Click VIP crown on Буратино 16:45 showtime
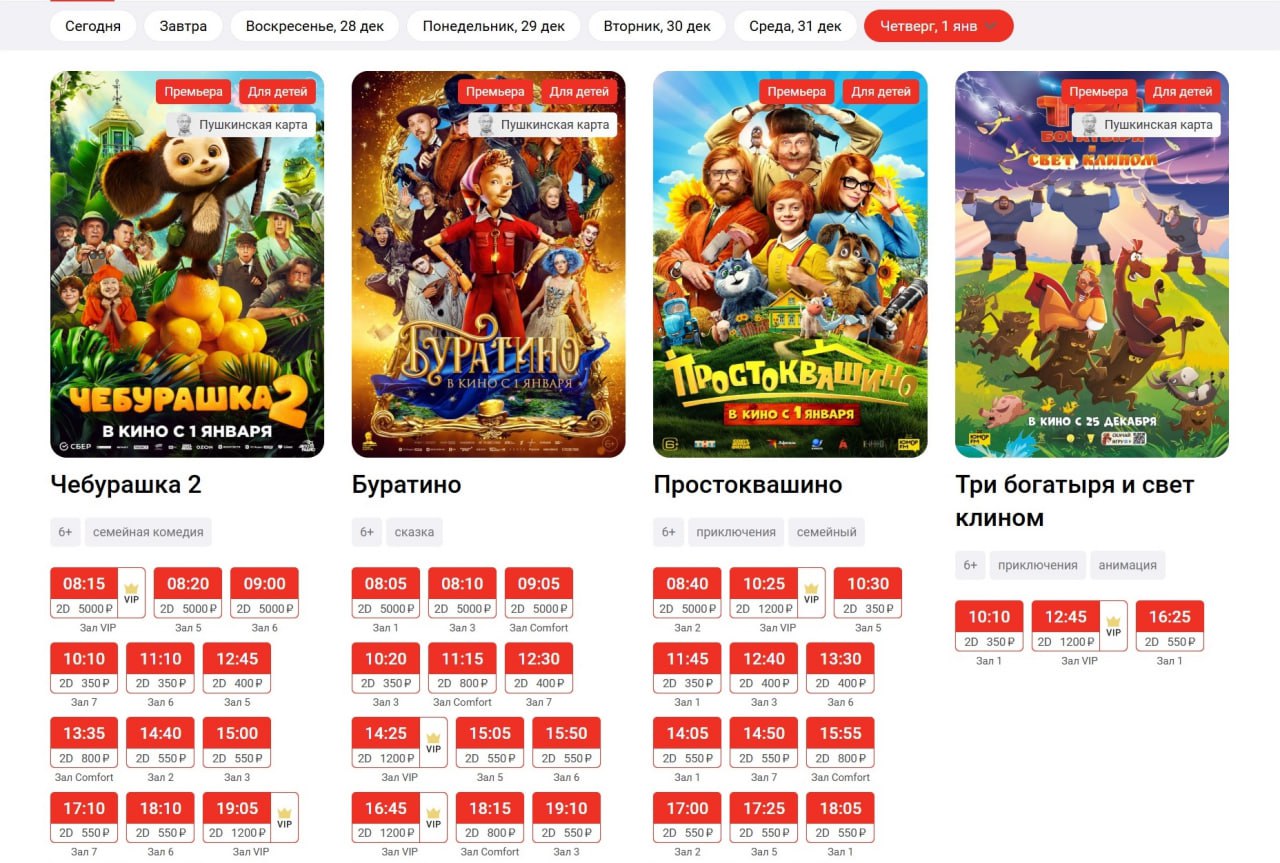Screen dimensions: 1280x863 pyautogui.click(x=433, y=812)
